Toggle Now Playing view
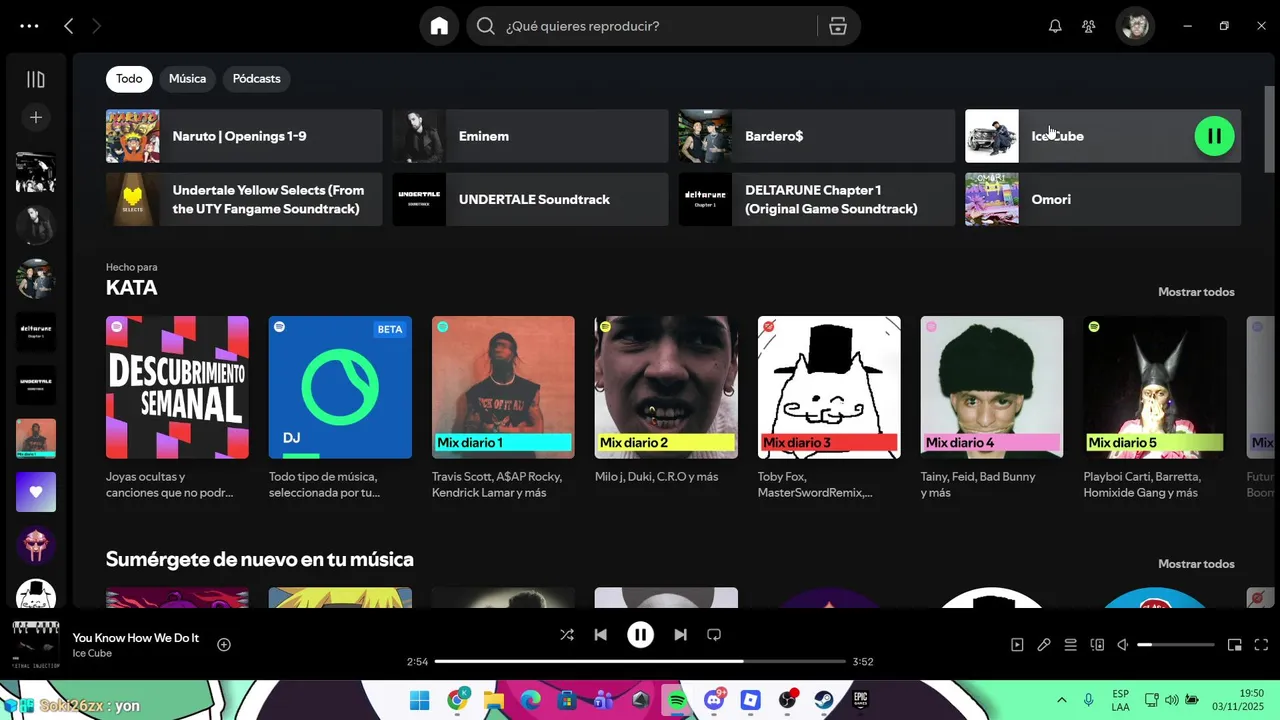The height and width of the screenshot is (720, 1280). tap(1017, 645)
